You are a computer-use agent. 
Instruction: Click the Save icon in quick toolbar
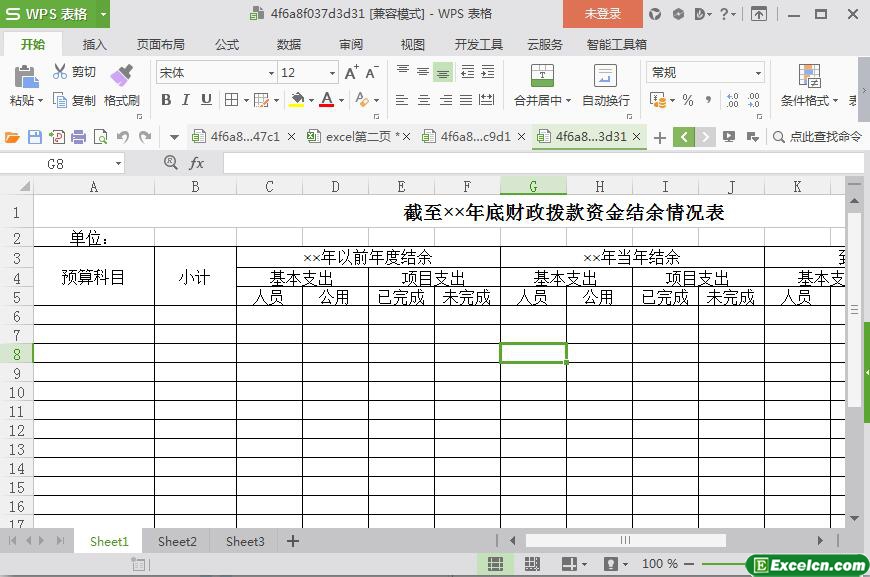(x=35, y=137)
